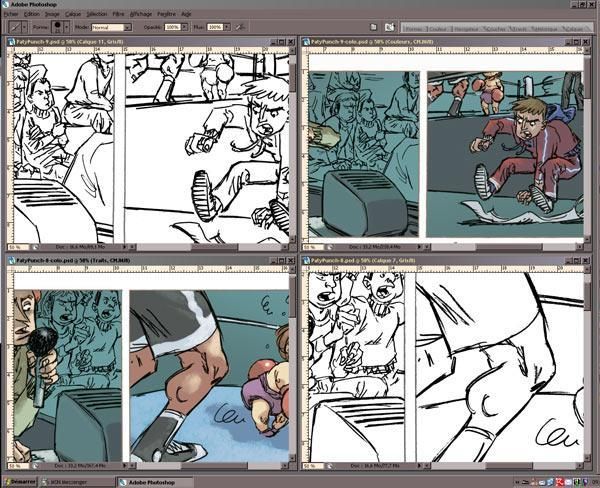Open the Affichage menu
Viewport: 600px width, 488px height.
coord(141,14)
